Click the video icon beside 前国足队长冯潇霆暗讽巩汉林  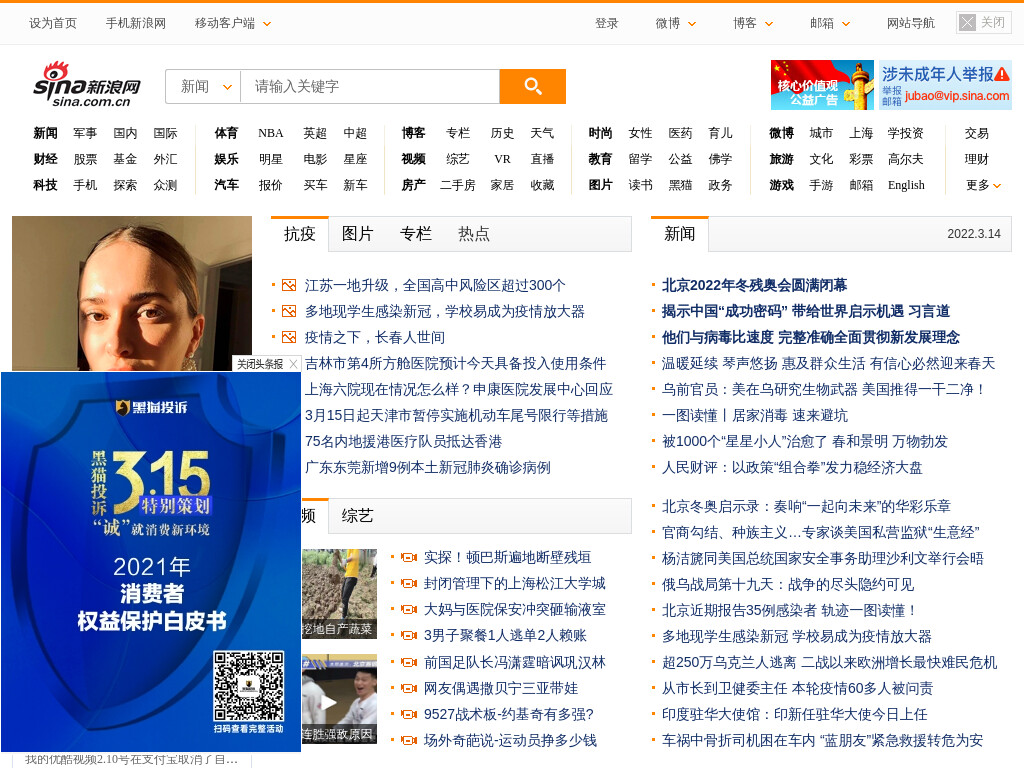pyautogui.click(x=409, y=663)
